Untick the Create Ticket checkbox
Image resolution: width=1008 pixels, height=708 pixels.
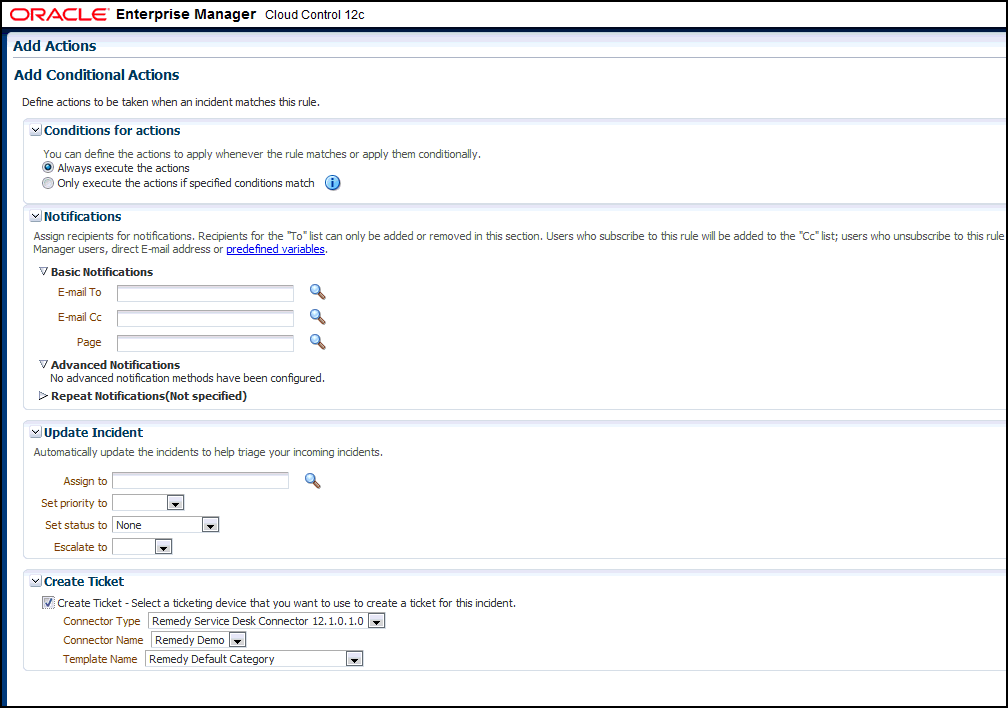48,603
